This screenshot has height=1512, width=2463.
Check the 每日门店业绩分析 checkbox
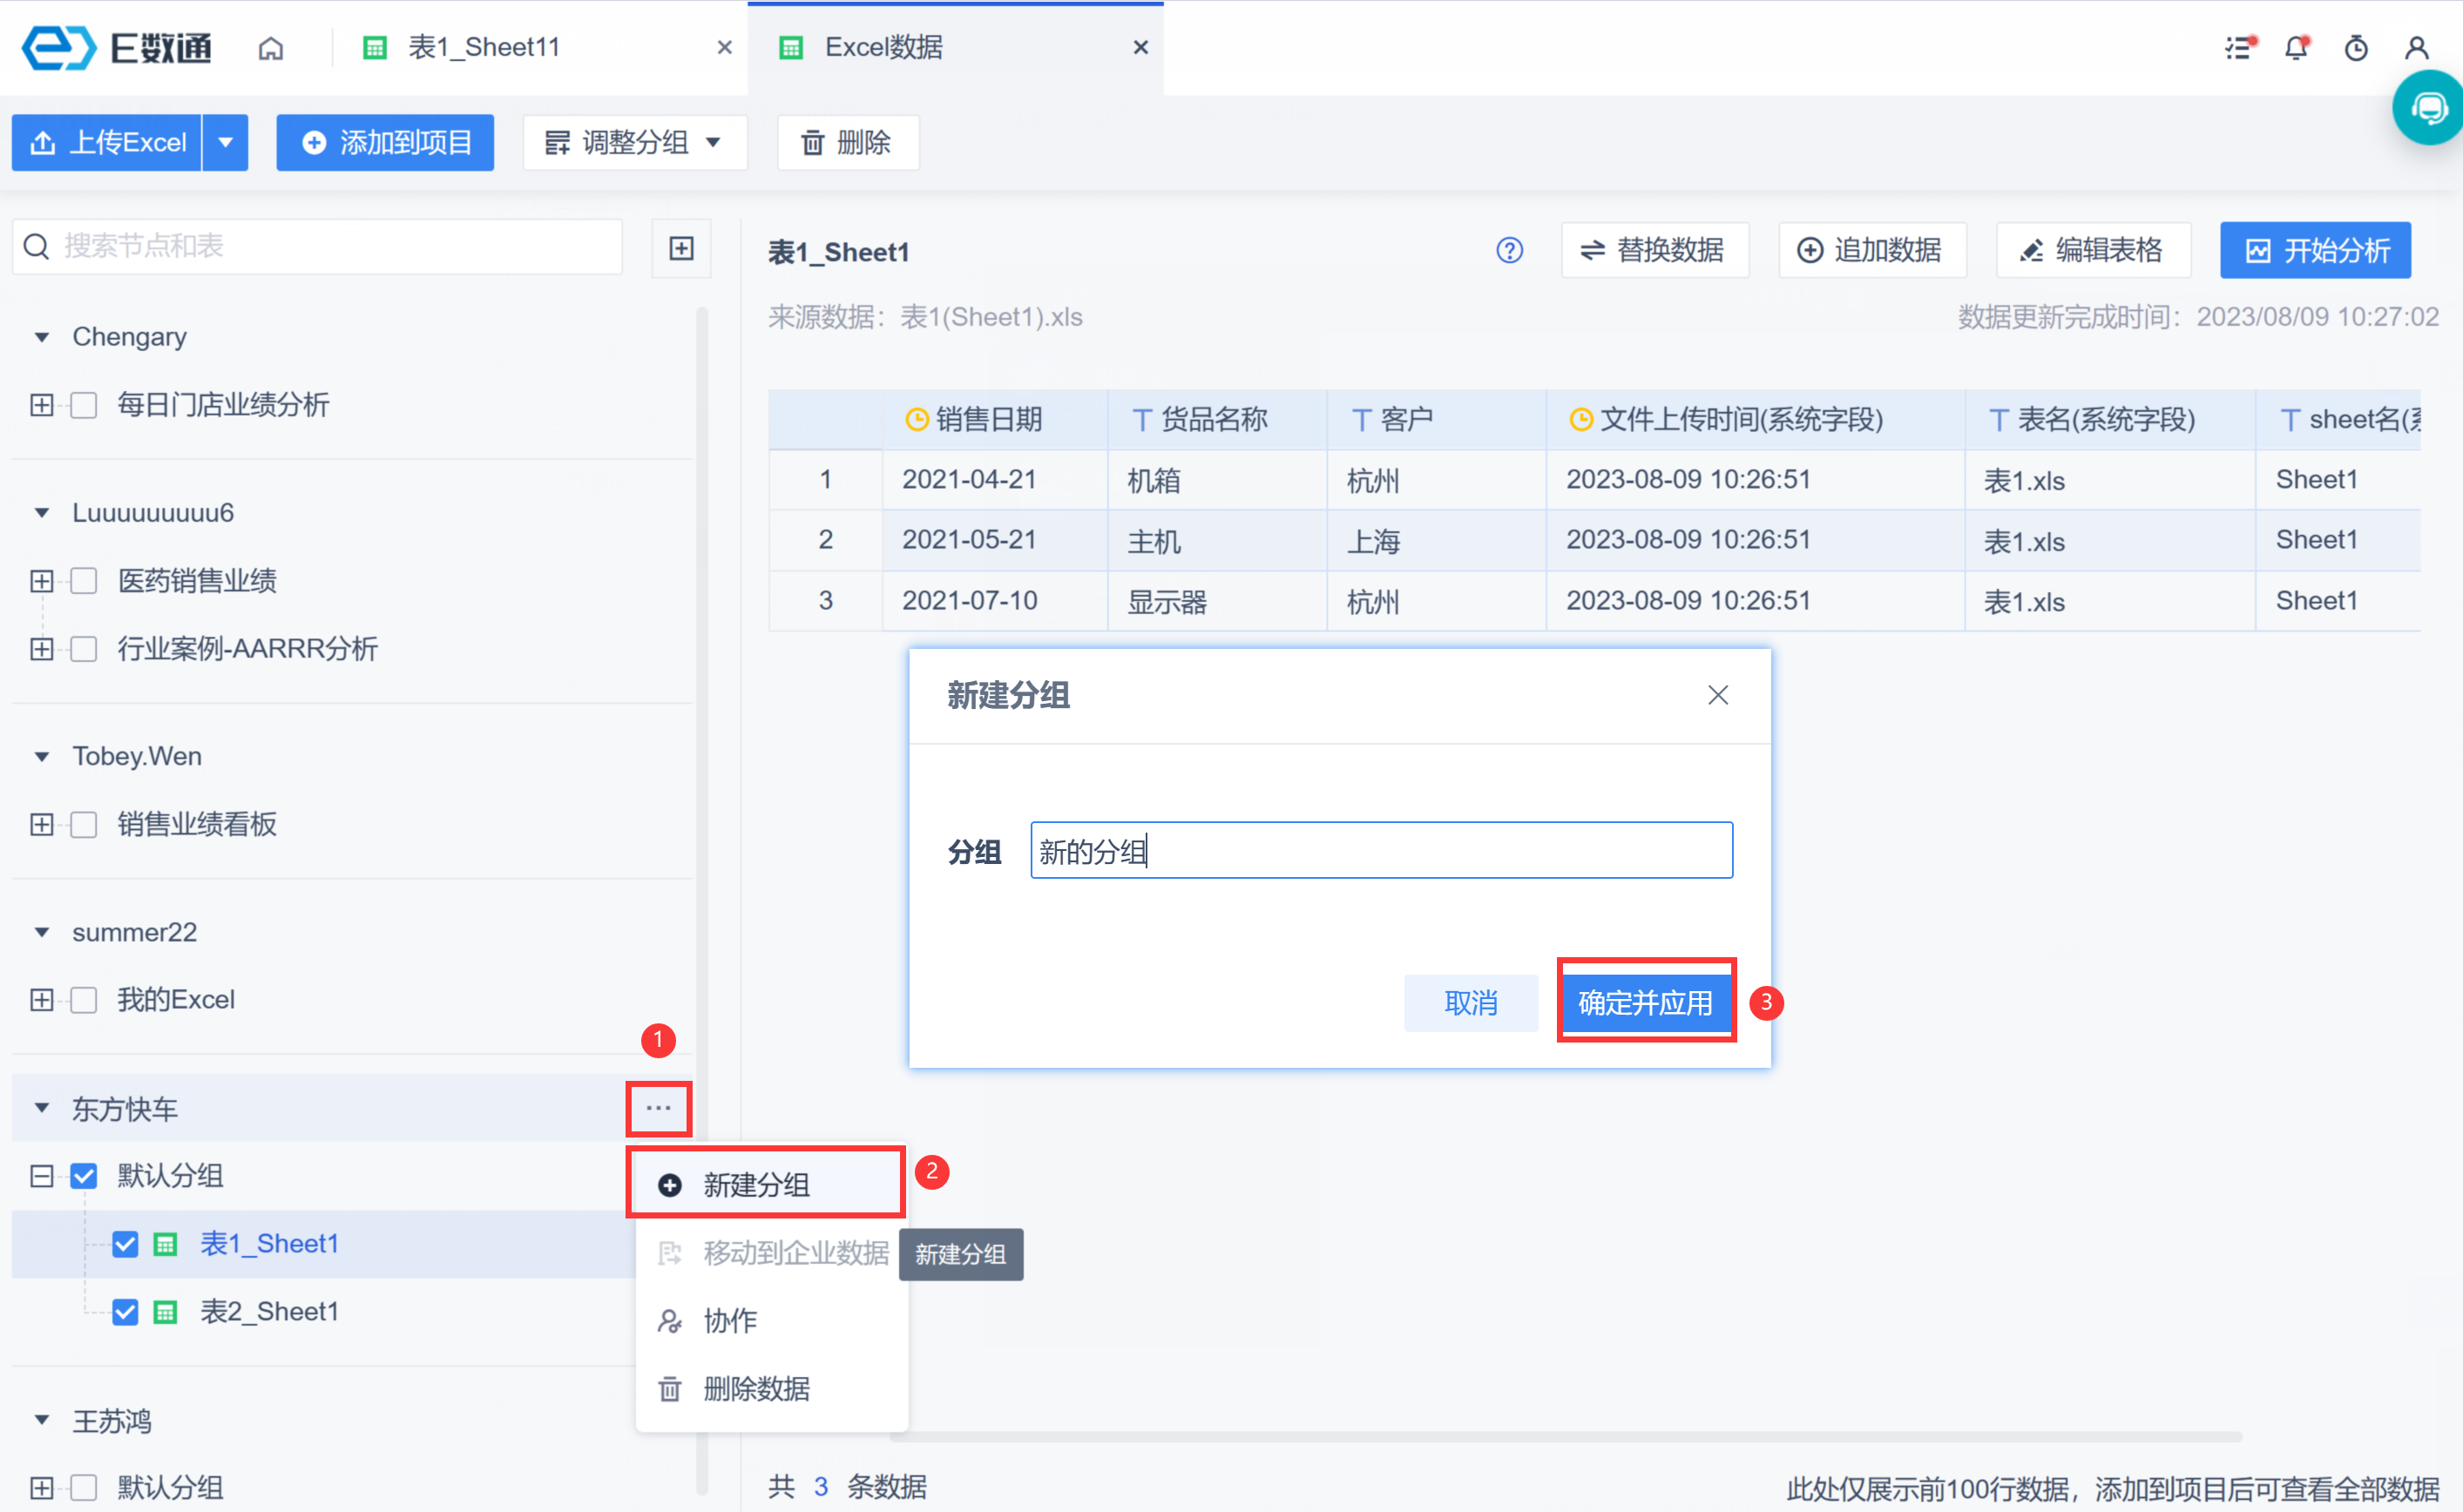tap(84, 405)
